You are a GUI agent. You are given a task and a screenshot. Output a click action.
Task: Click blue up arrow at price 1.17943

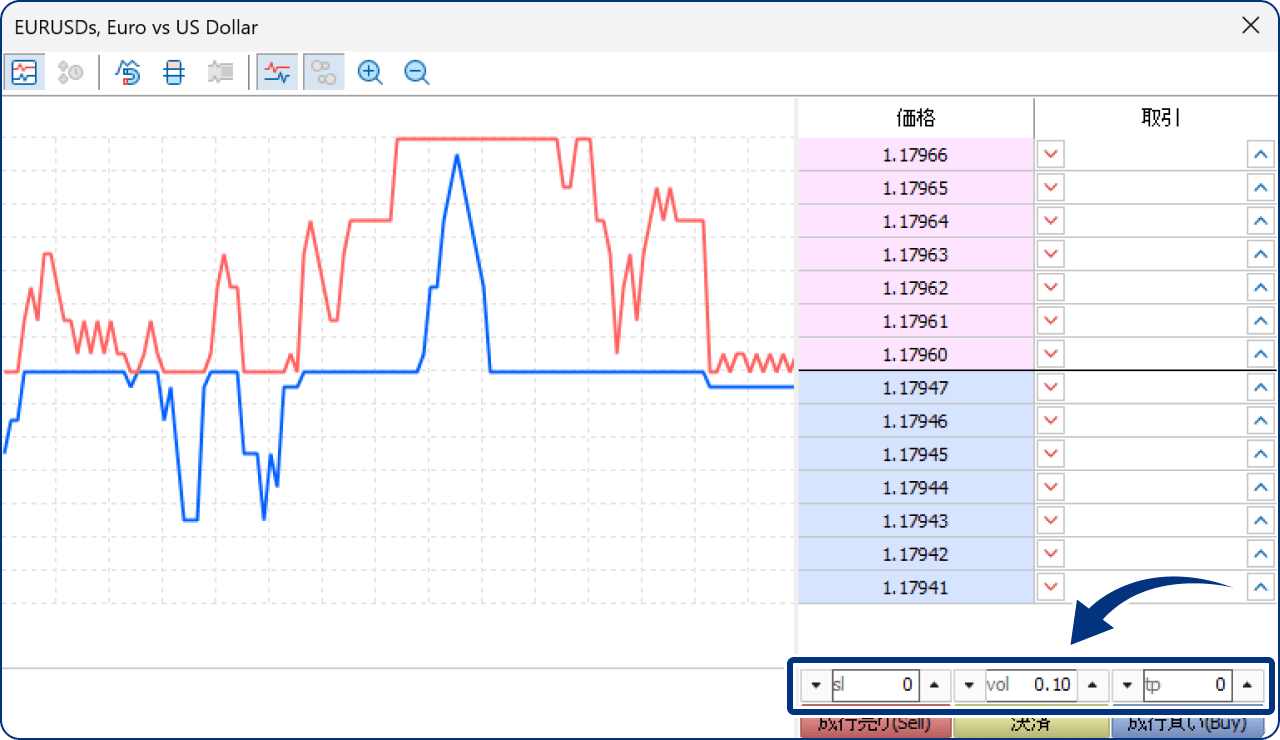click(1261, 521)
